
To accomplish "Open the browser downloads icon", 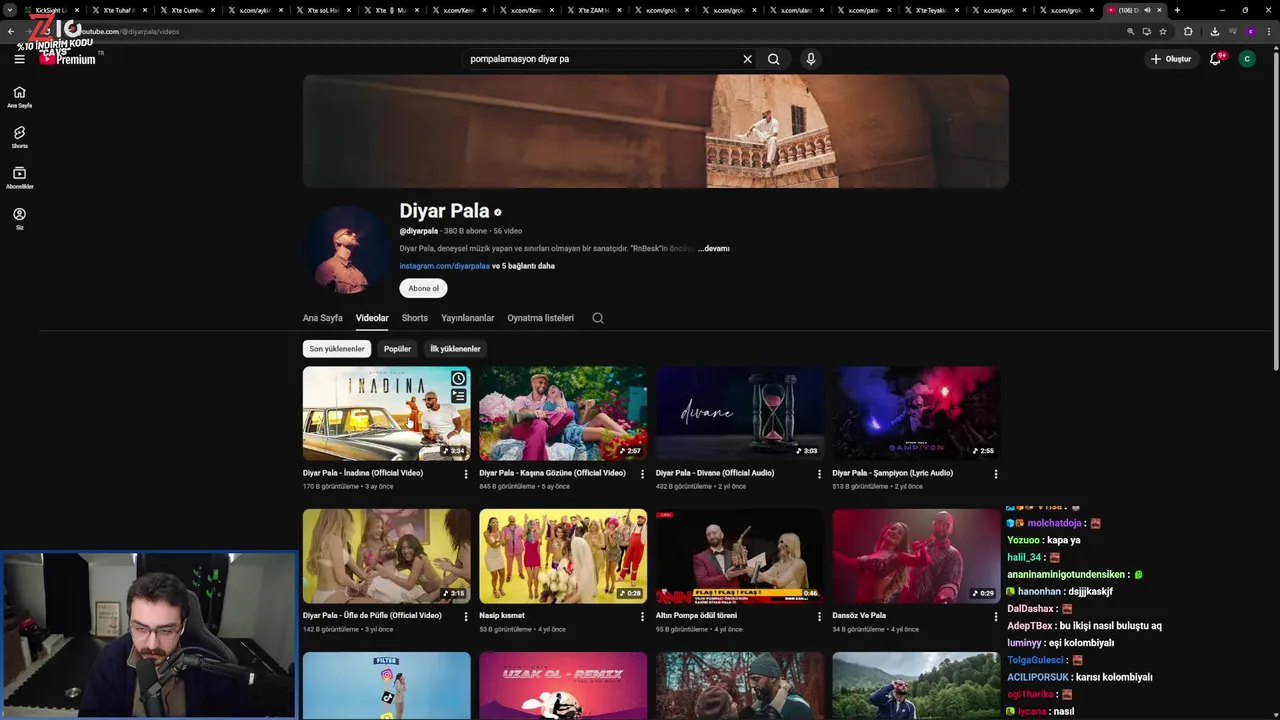I will pyautogui.click(x=1214, y=31).
